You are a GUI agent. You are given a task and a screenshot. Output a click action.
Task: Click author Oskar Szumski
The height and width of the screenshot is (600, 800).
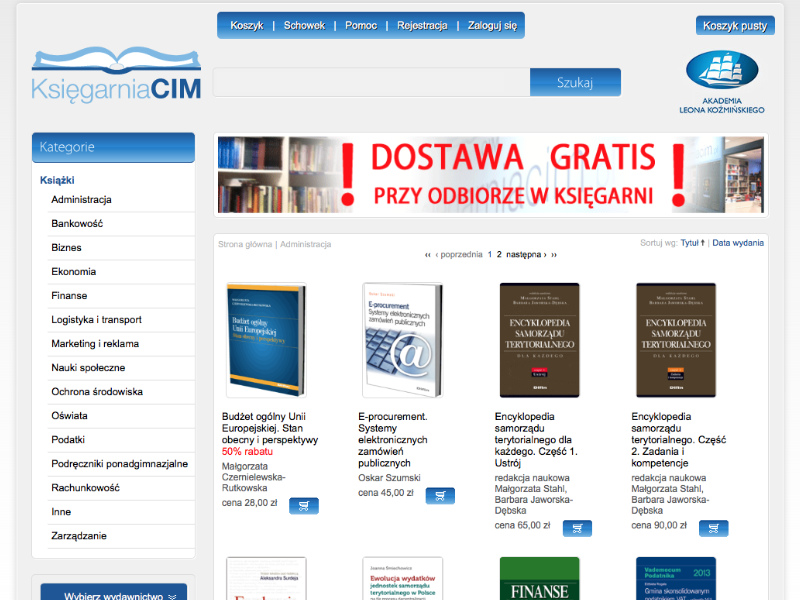[389, 478]
